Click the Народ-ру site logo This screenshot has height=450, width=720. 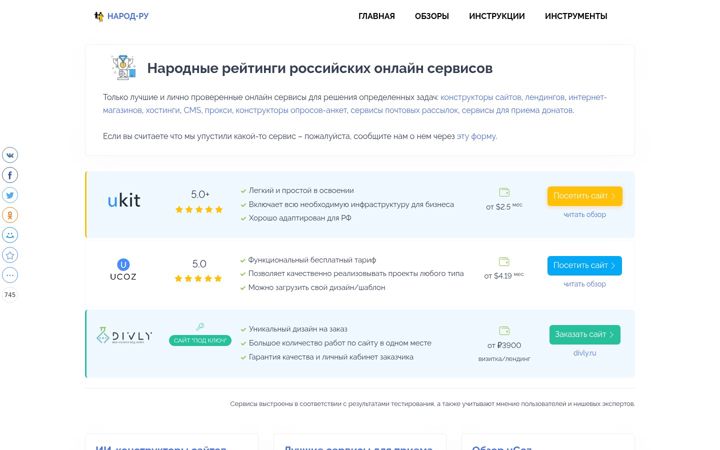coord(122,16)
